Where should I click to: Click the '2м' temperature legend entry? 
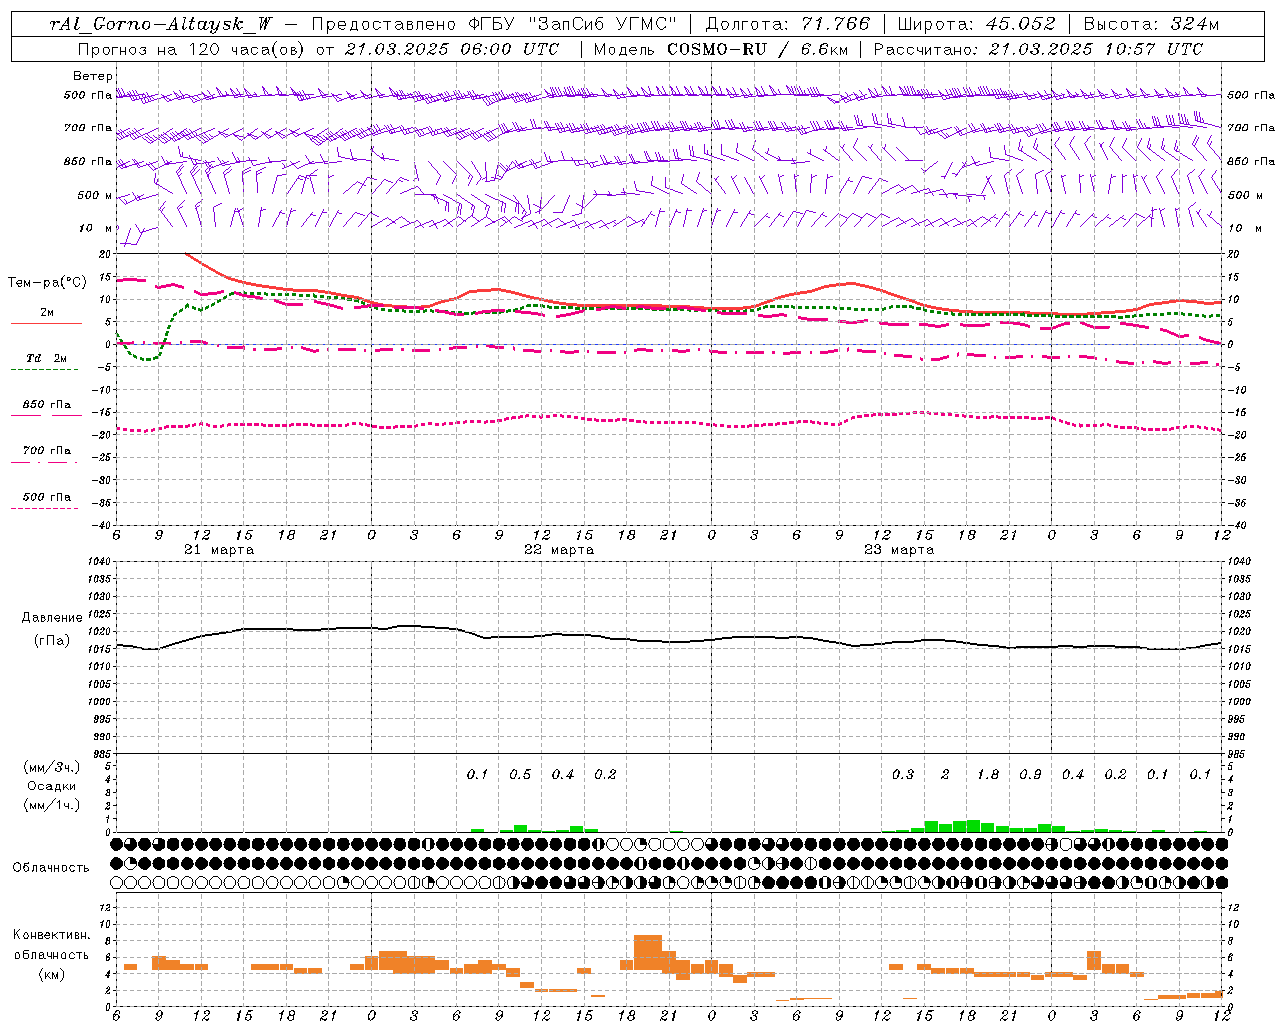[x=47, y=313]
